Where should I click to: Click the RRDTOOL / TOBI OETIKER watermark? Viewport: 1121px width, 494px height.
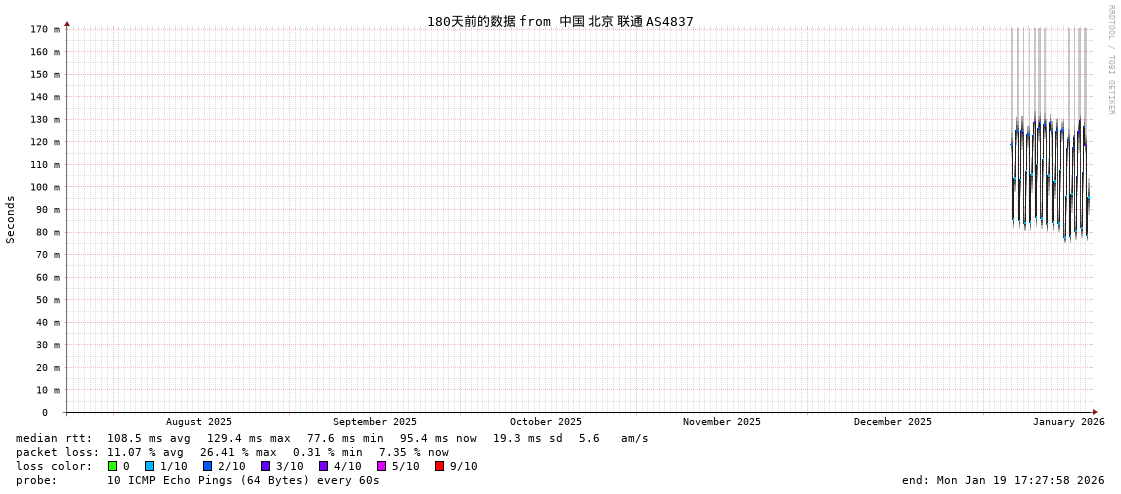1110,60
